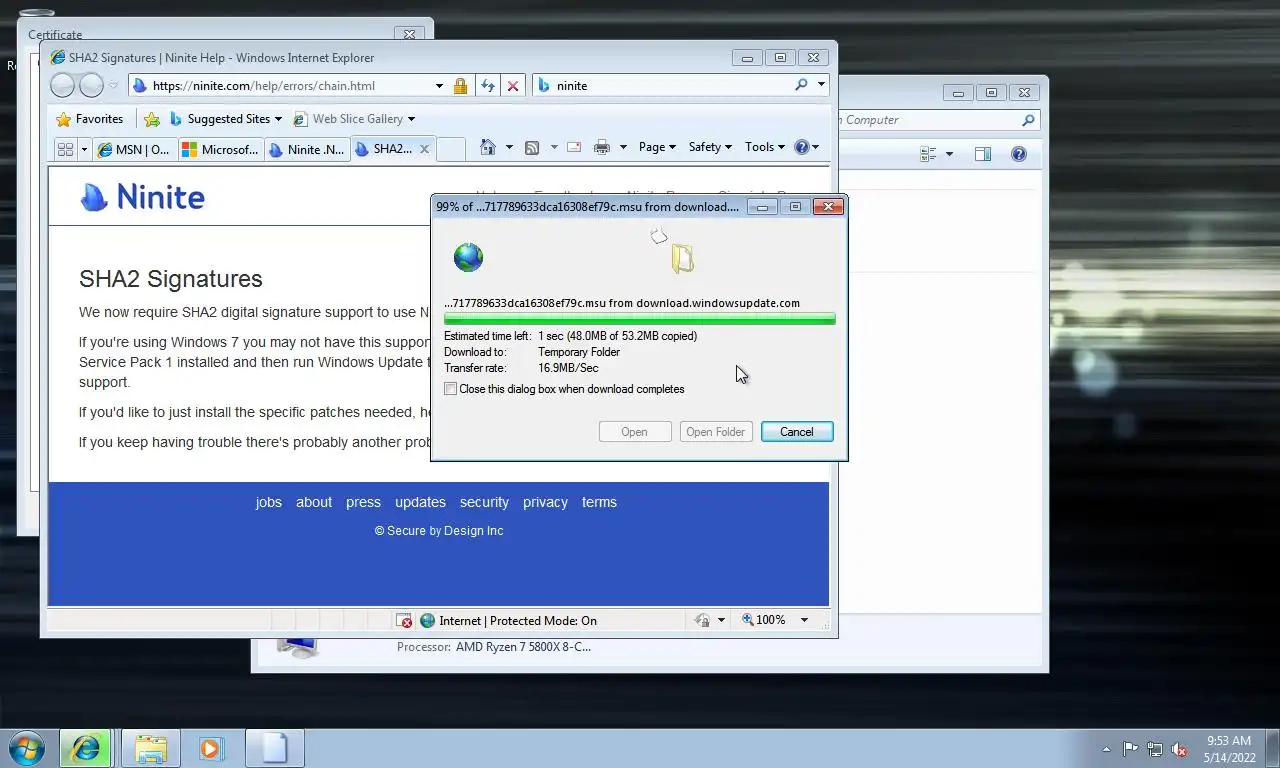Viewport: 1280px width, 768px height.
Task: Open the zoom level dropdown arrow
Action: [x=804, y=620]
